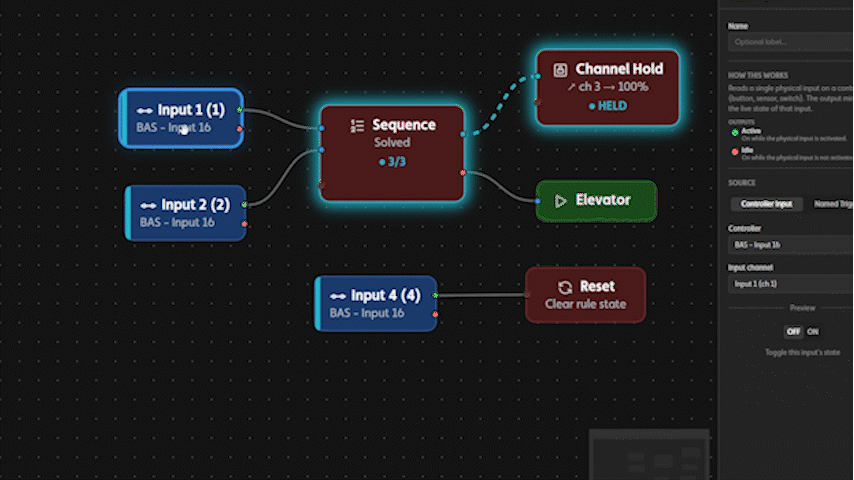
Task: Click the Input 4 (4) node's switch icon
Action: (x=338, y=296)
